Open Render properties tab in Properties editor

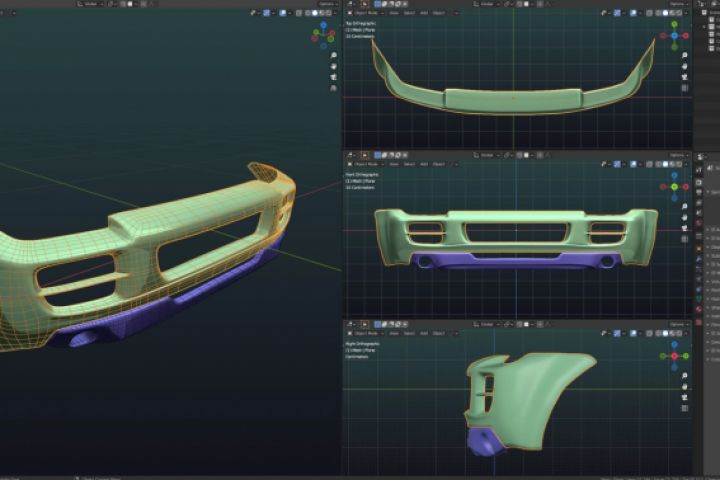click(698, 182)
